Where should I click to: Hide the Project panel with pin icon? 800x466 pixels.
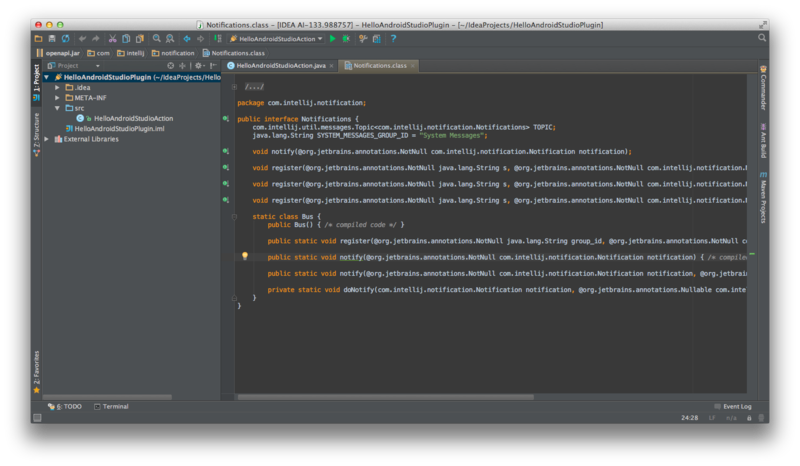point(213,65)
